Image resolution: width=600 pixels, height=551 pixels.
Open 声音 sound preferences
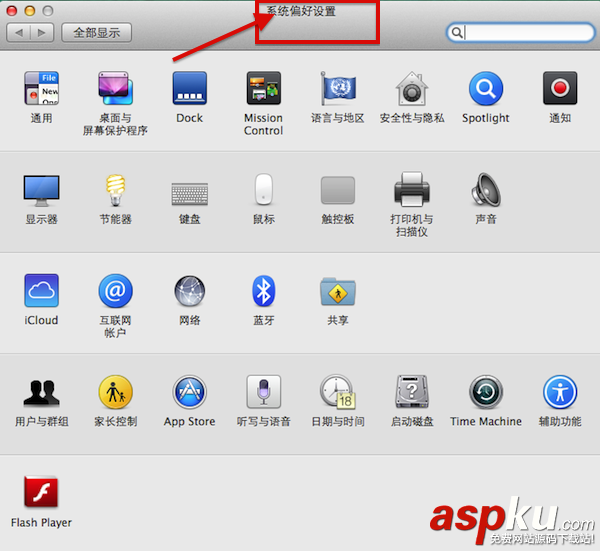pos(486,189)
